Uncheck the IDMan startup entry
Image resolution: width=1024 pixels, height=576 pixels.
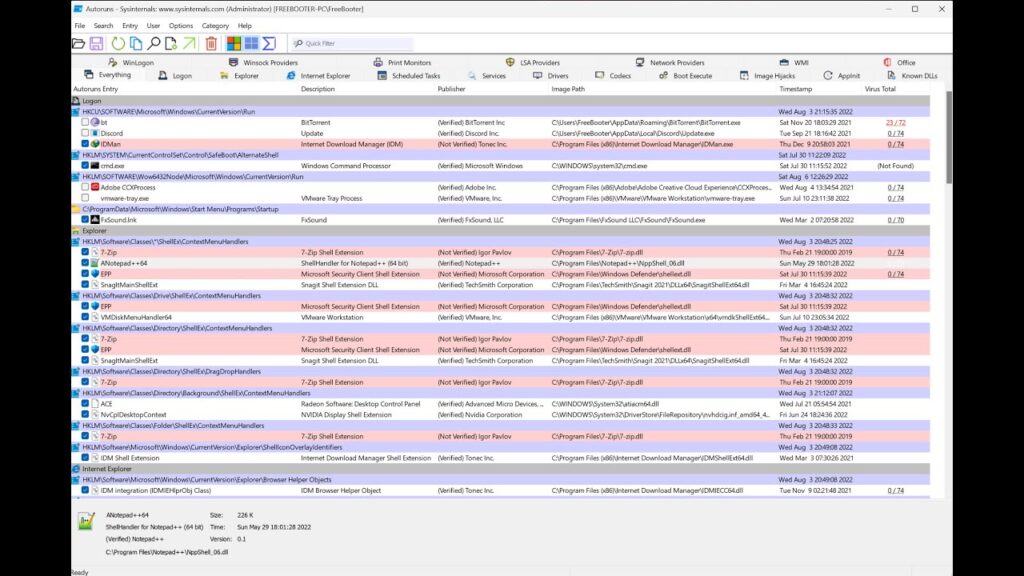pos(85,144)
